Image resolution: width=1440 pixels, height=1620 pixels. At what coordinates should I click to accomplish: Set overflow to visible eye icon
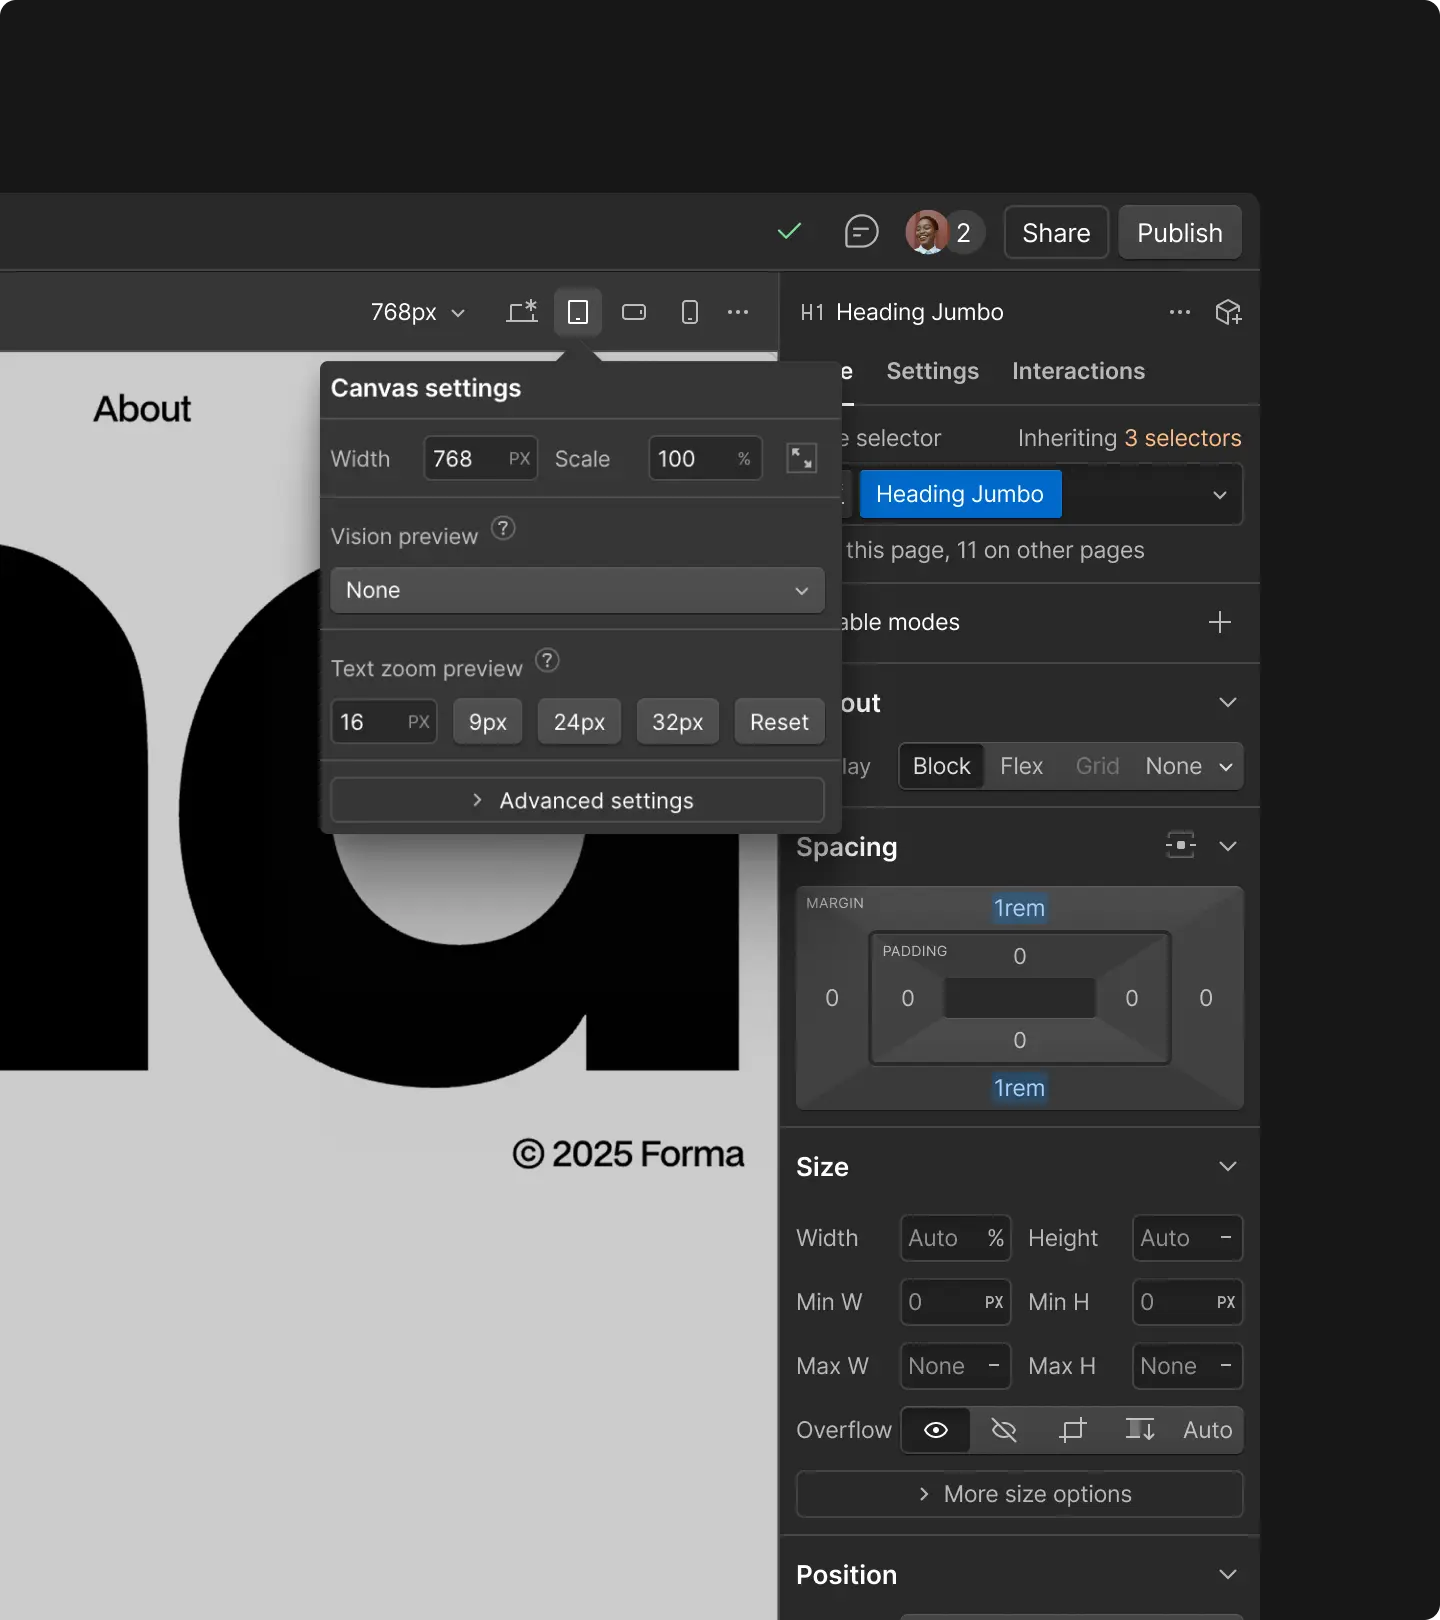(935, 1430)
